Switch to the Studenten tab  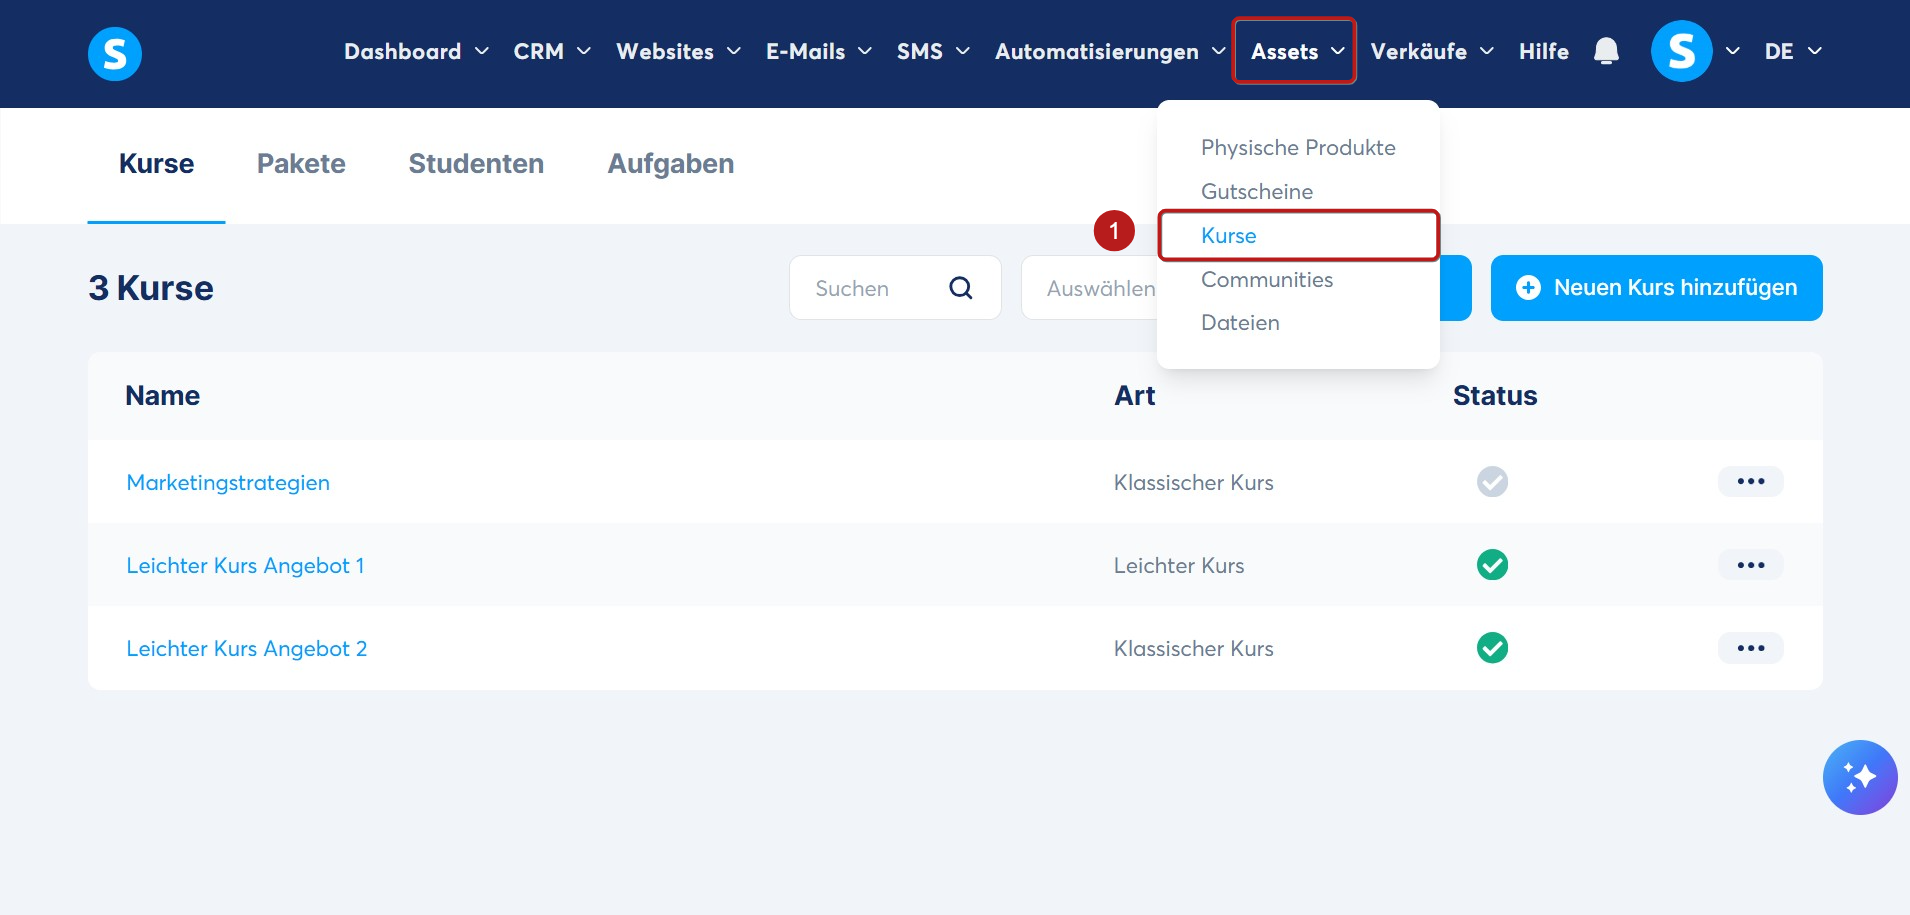click(x=476, y=164)
